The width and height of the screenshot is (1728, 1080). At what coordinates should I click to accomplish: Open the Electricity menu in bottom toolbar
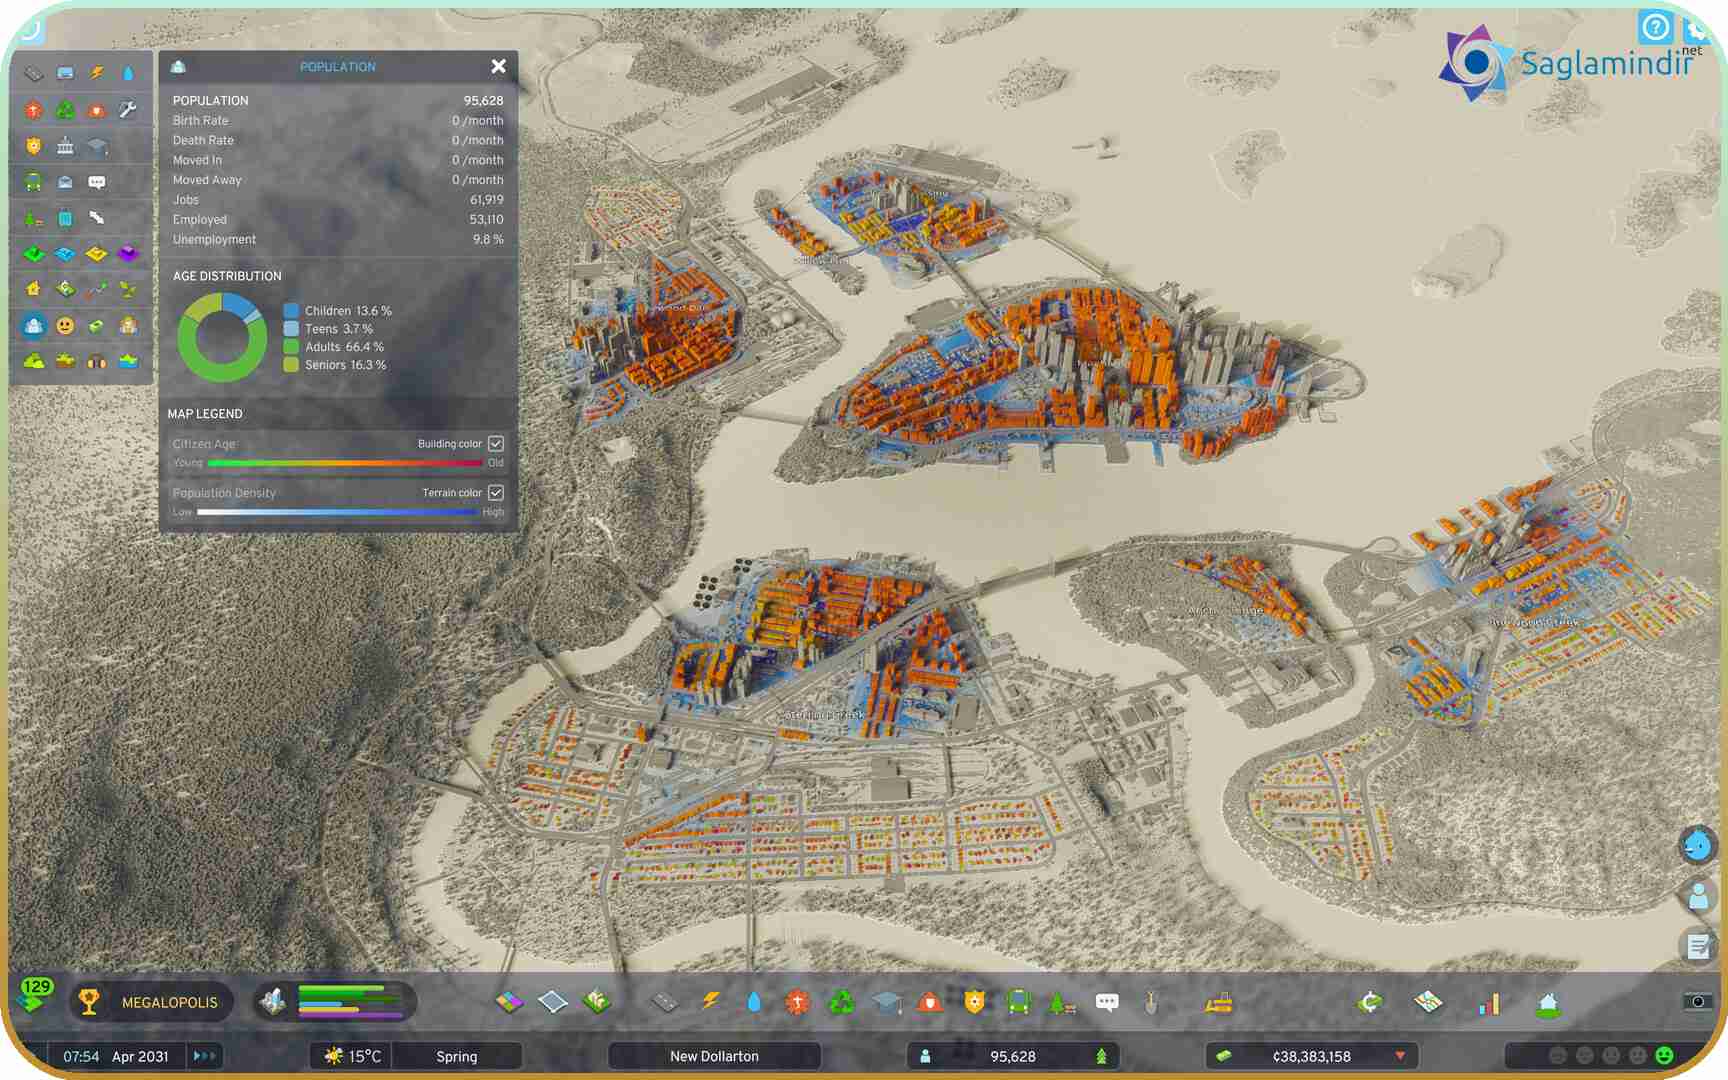coord(710,1001)
